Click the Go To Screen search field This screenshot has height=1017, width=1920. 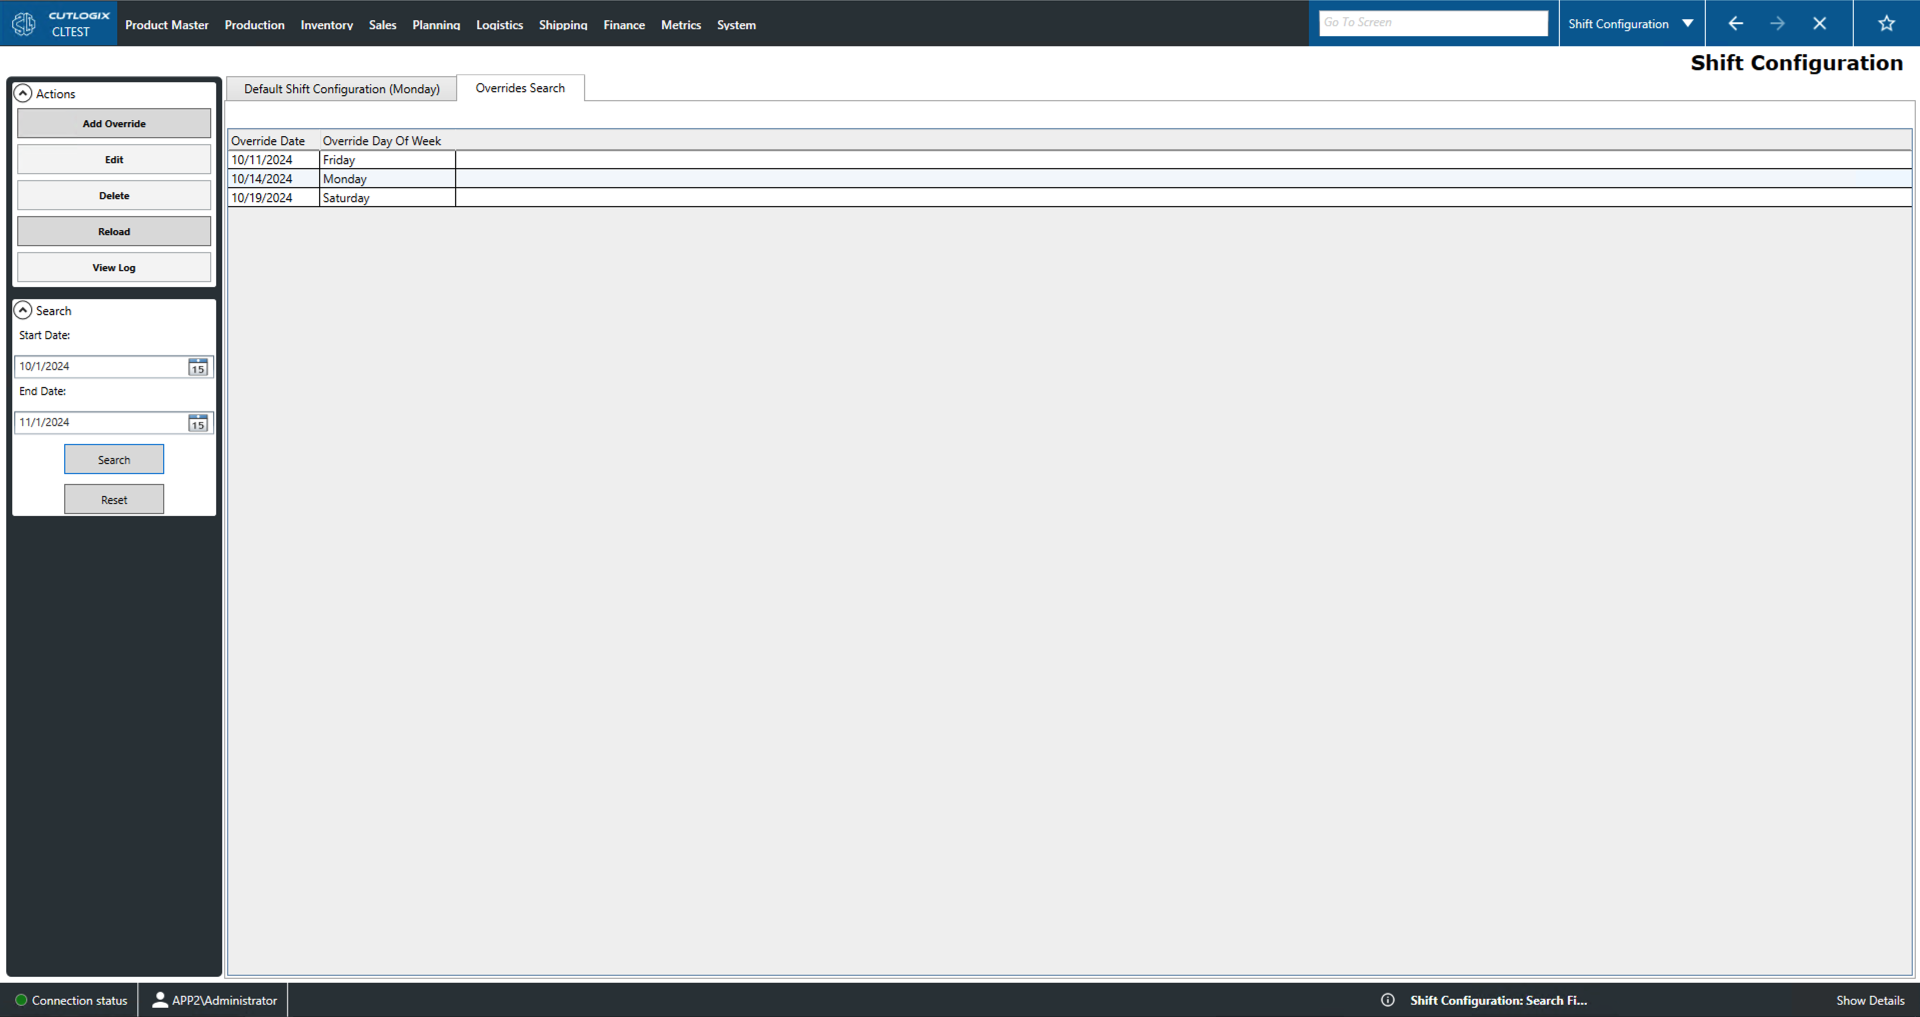[x=1432, y=22]
